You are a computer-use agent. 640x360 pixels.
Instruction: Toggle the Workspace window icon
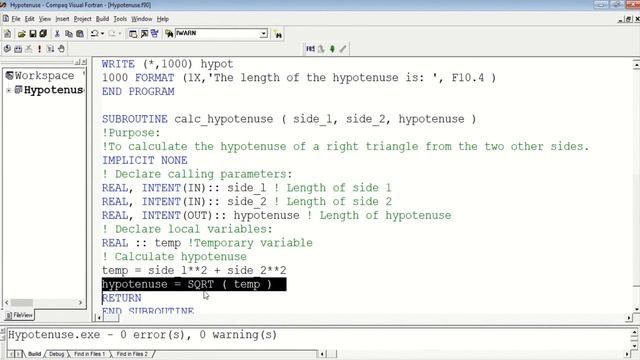coord(133,34)
